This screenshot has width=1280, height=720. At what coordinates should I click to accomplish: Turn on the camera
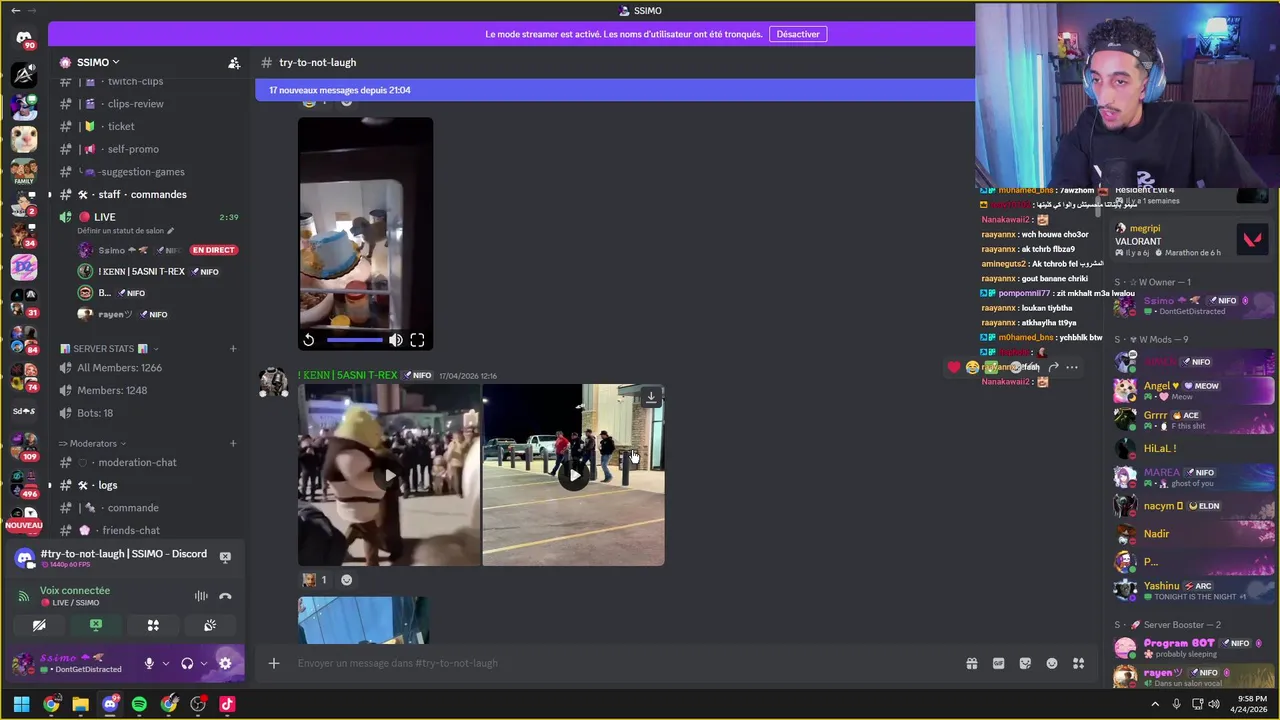click(39, 625)
